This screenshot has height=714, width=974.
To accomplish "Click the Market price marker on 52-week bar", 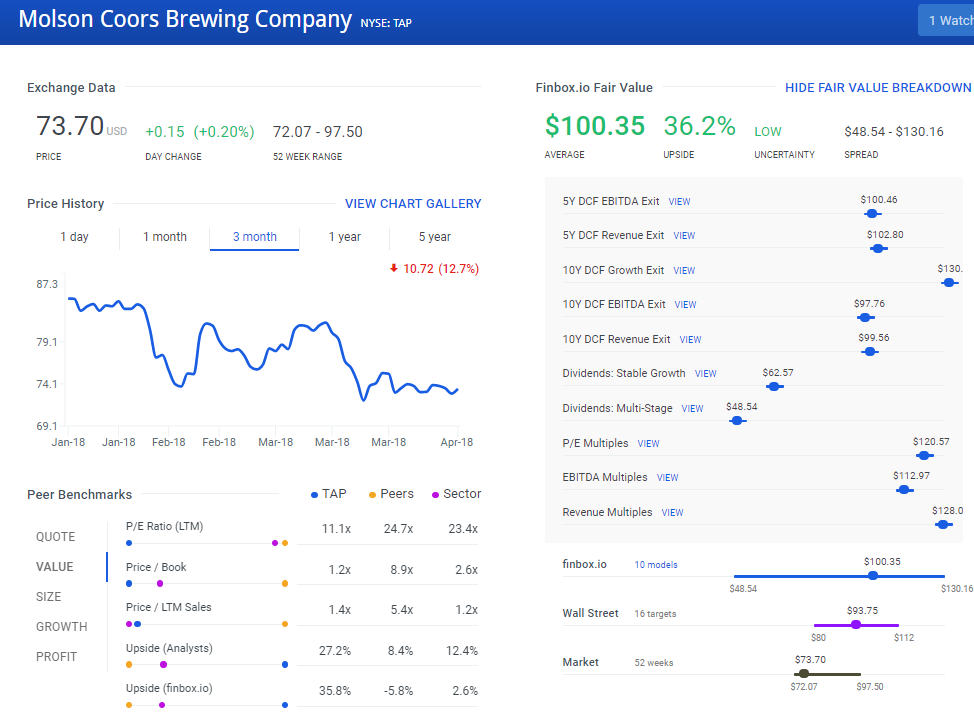I will pyautogui.click(x=804, y=674).
